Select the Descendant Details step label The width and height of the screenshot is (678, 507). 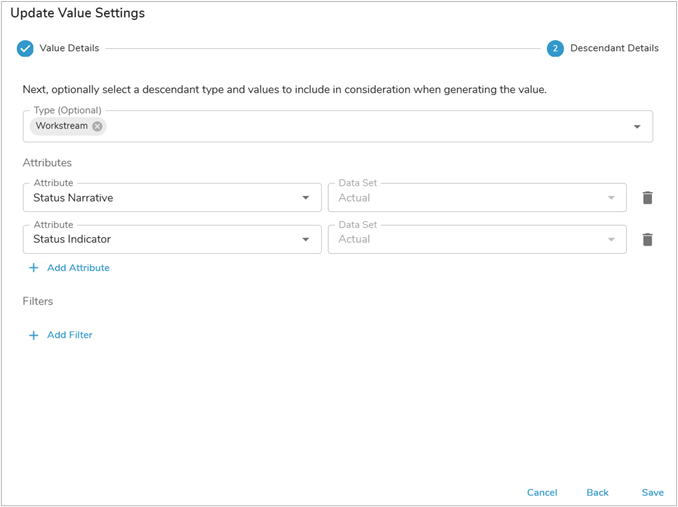[x=614, y=48]
